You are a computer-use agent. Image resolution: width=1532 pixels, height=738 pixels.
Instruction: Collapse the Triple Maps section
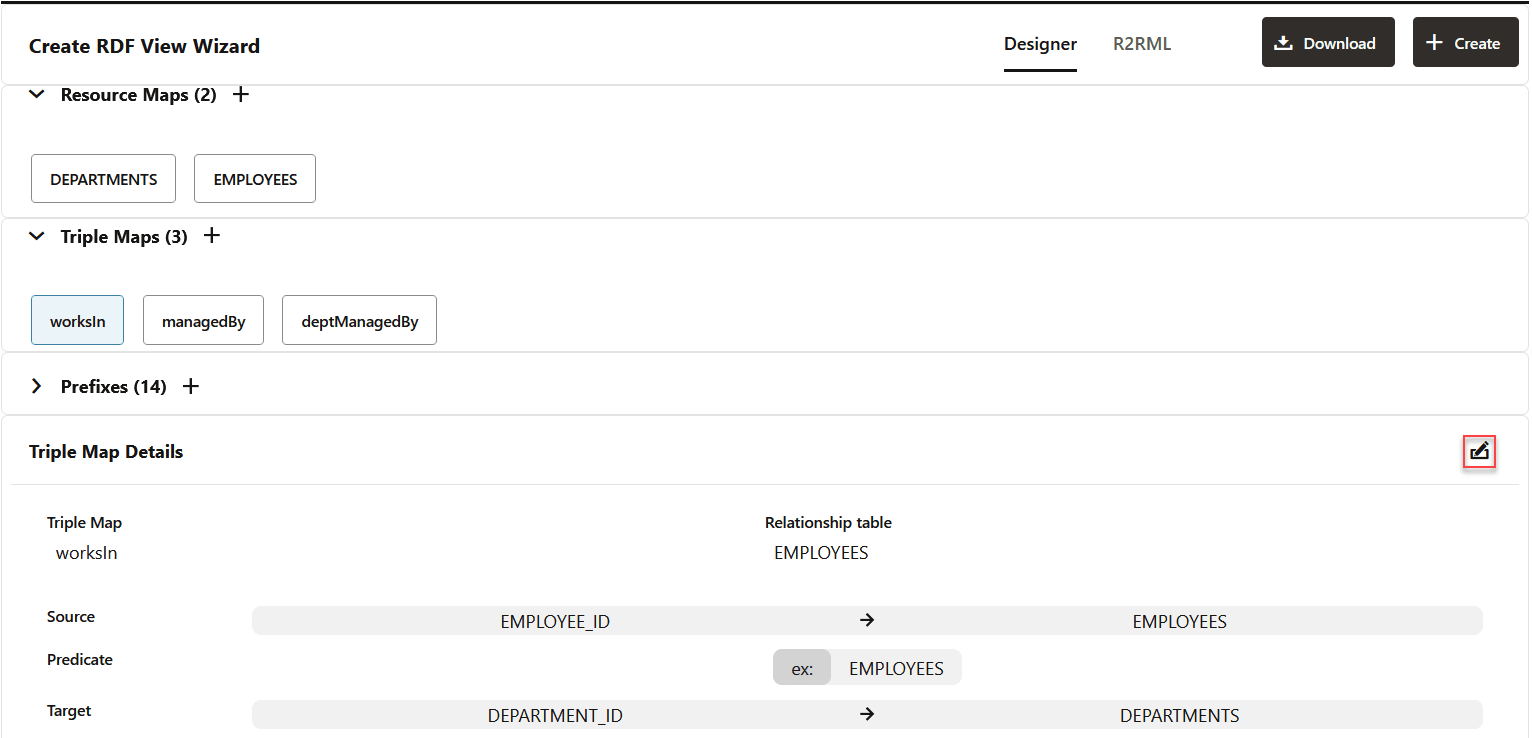click(x=37, y=237)
